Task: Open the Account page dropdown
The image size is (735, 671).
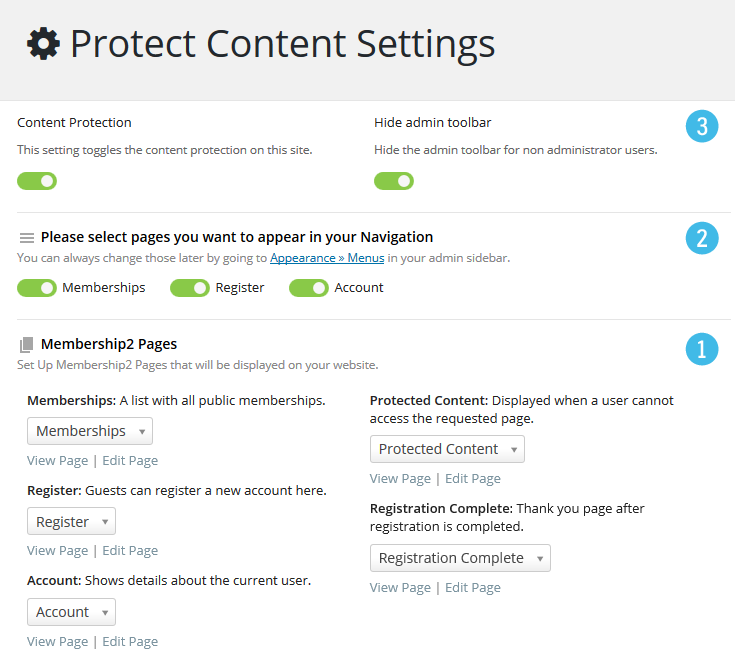Action: 71,612
